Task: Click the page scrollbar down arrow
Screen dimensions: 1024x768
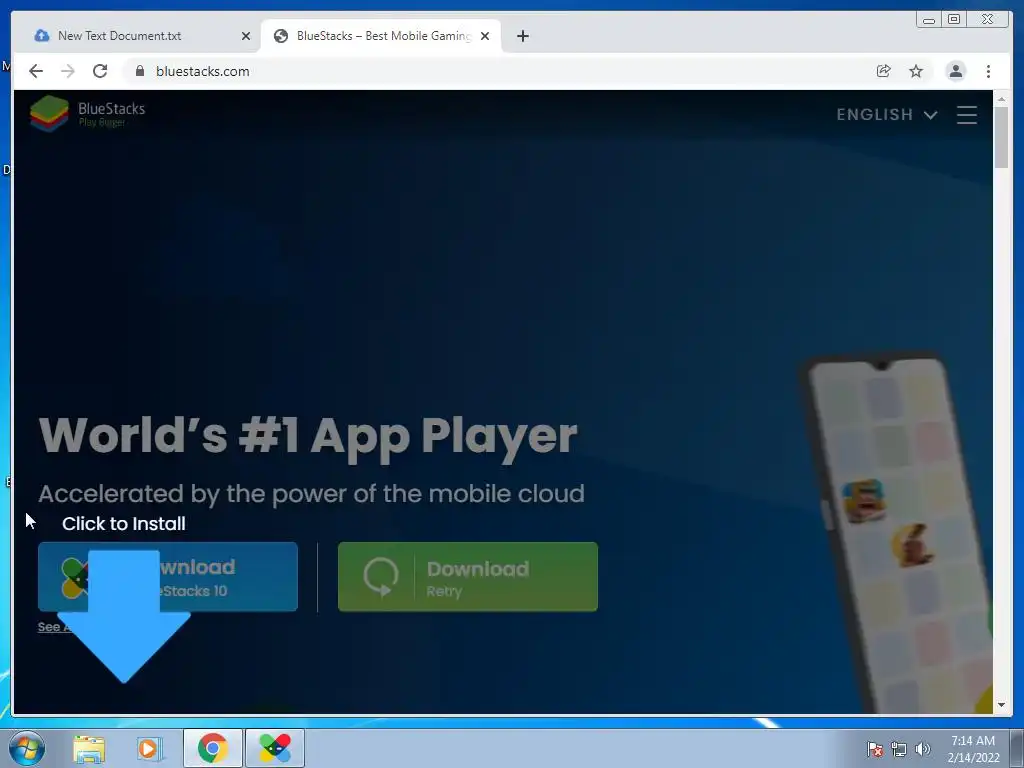Action: coord(1001,705)
